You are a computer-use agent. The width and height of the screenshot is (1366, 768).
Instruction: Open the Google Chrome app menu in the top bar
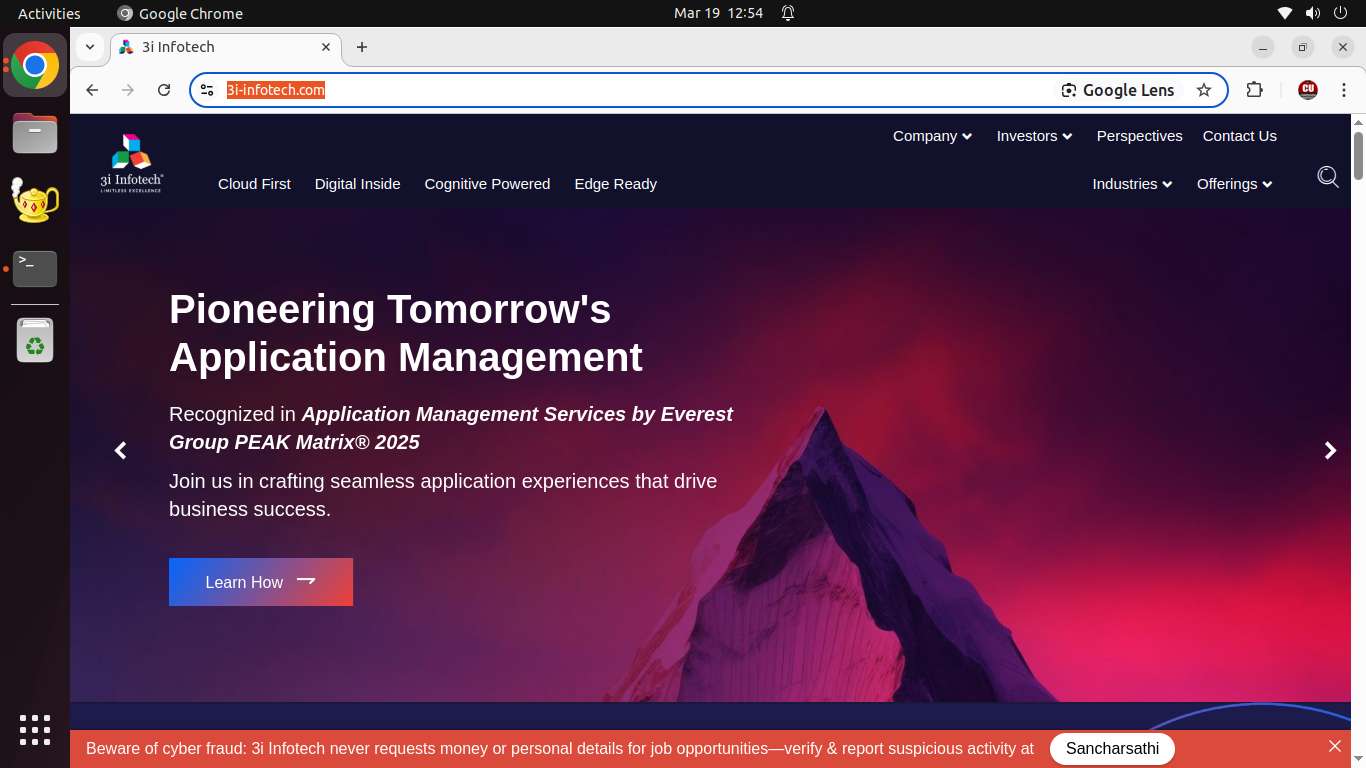pyautogui.click(x=180, y=13)
